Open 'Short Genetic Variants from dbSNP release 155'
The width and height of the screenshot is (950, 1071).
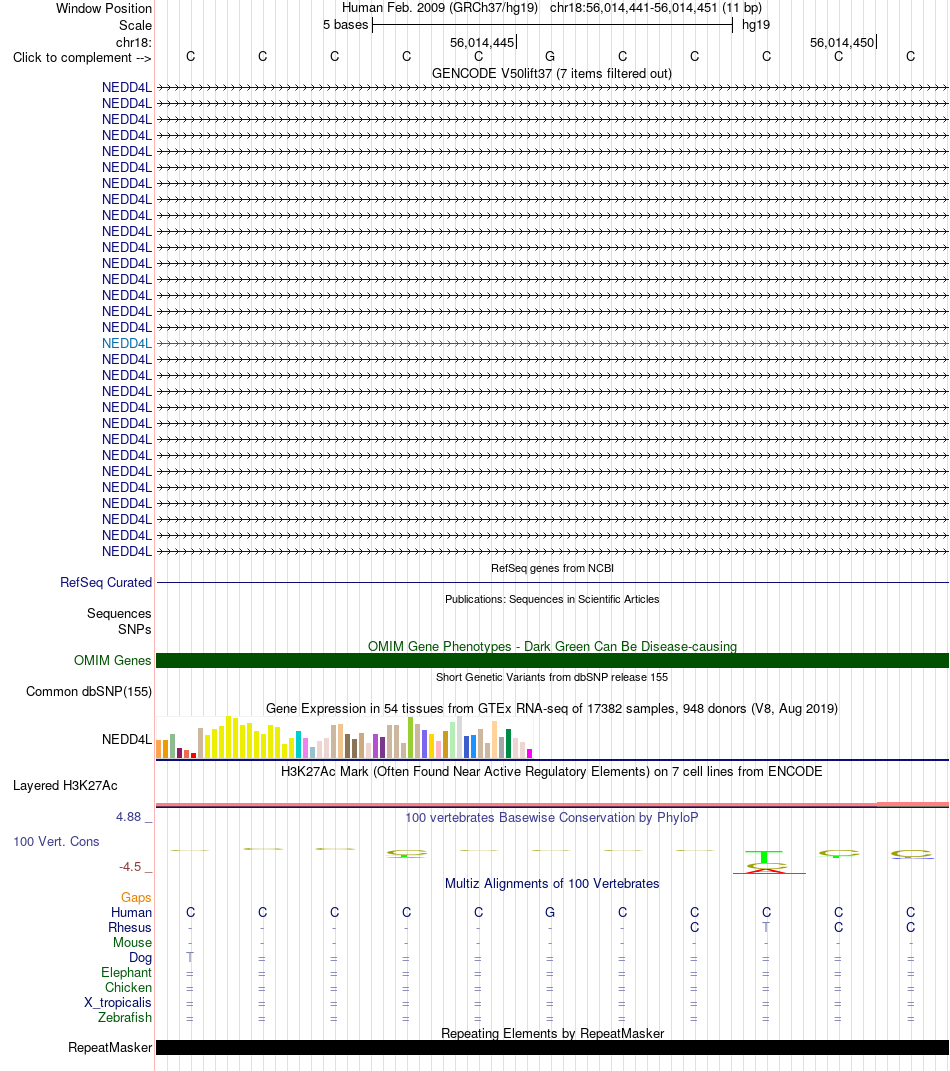(552, 677)
